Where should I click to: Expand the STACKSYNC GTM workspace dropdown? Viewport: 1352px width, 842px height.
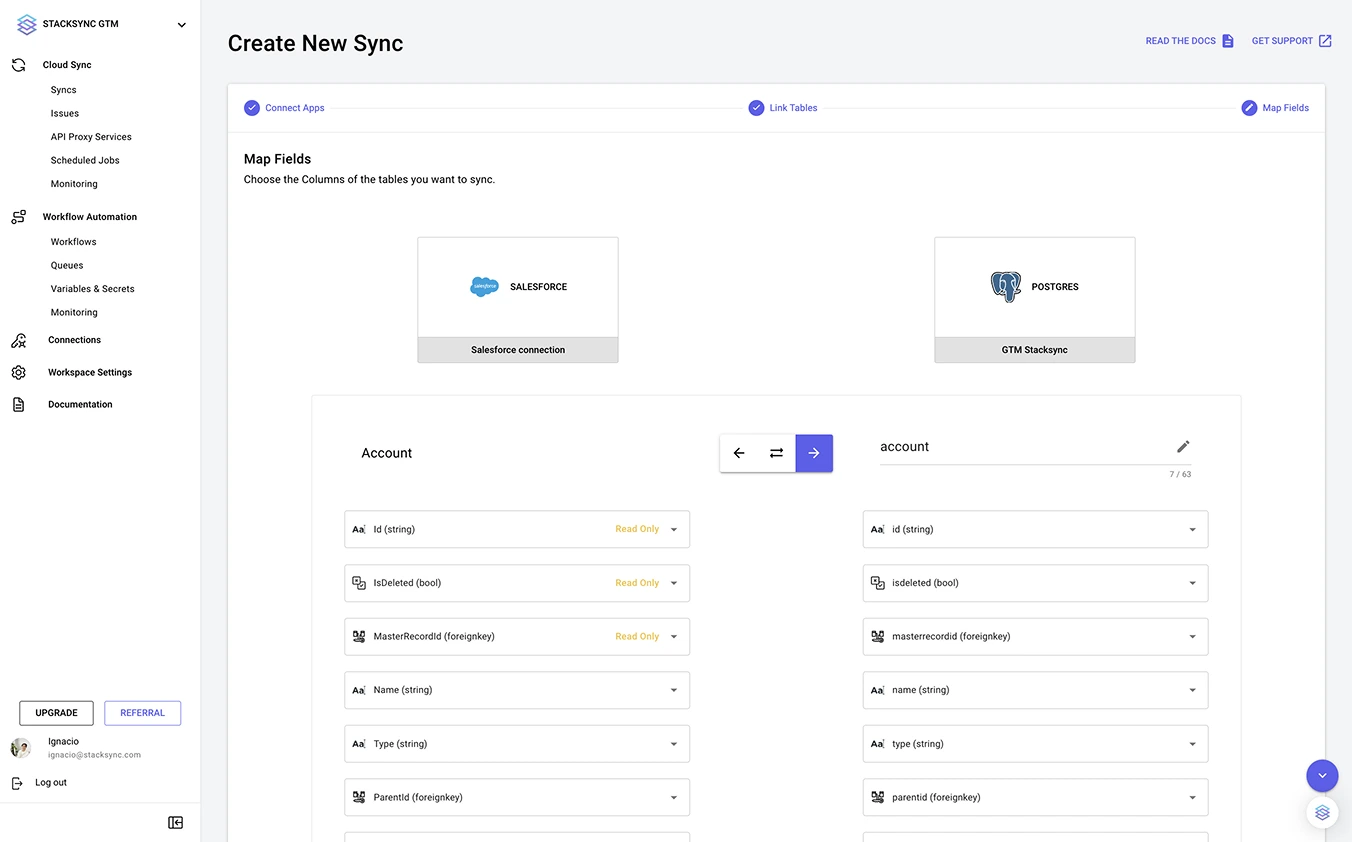click(181, 26)
